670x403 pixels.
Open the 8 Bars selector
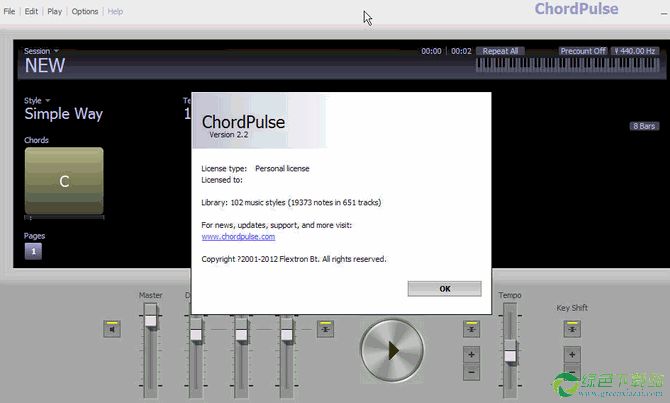(644, 126)
